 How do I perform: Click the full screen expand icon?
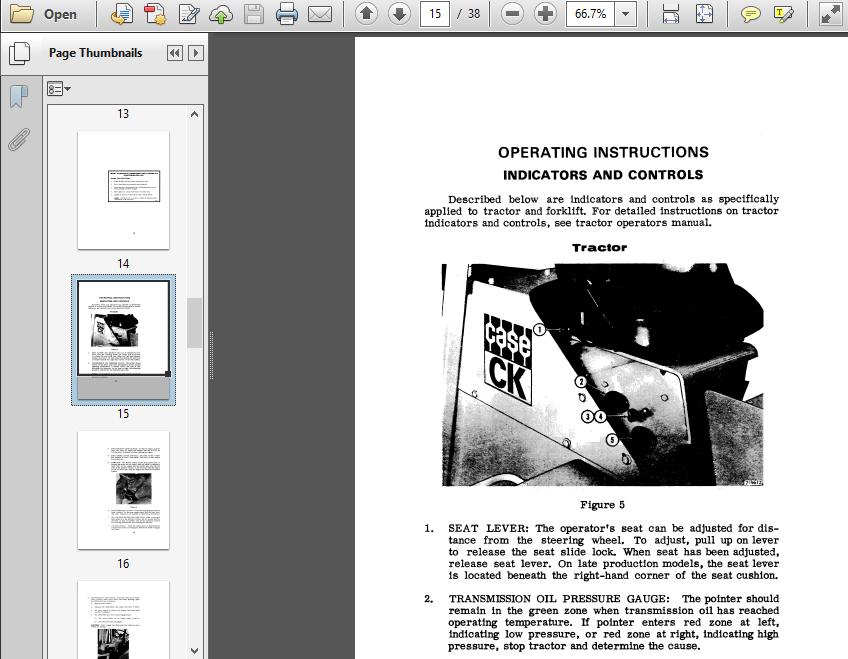830,14
